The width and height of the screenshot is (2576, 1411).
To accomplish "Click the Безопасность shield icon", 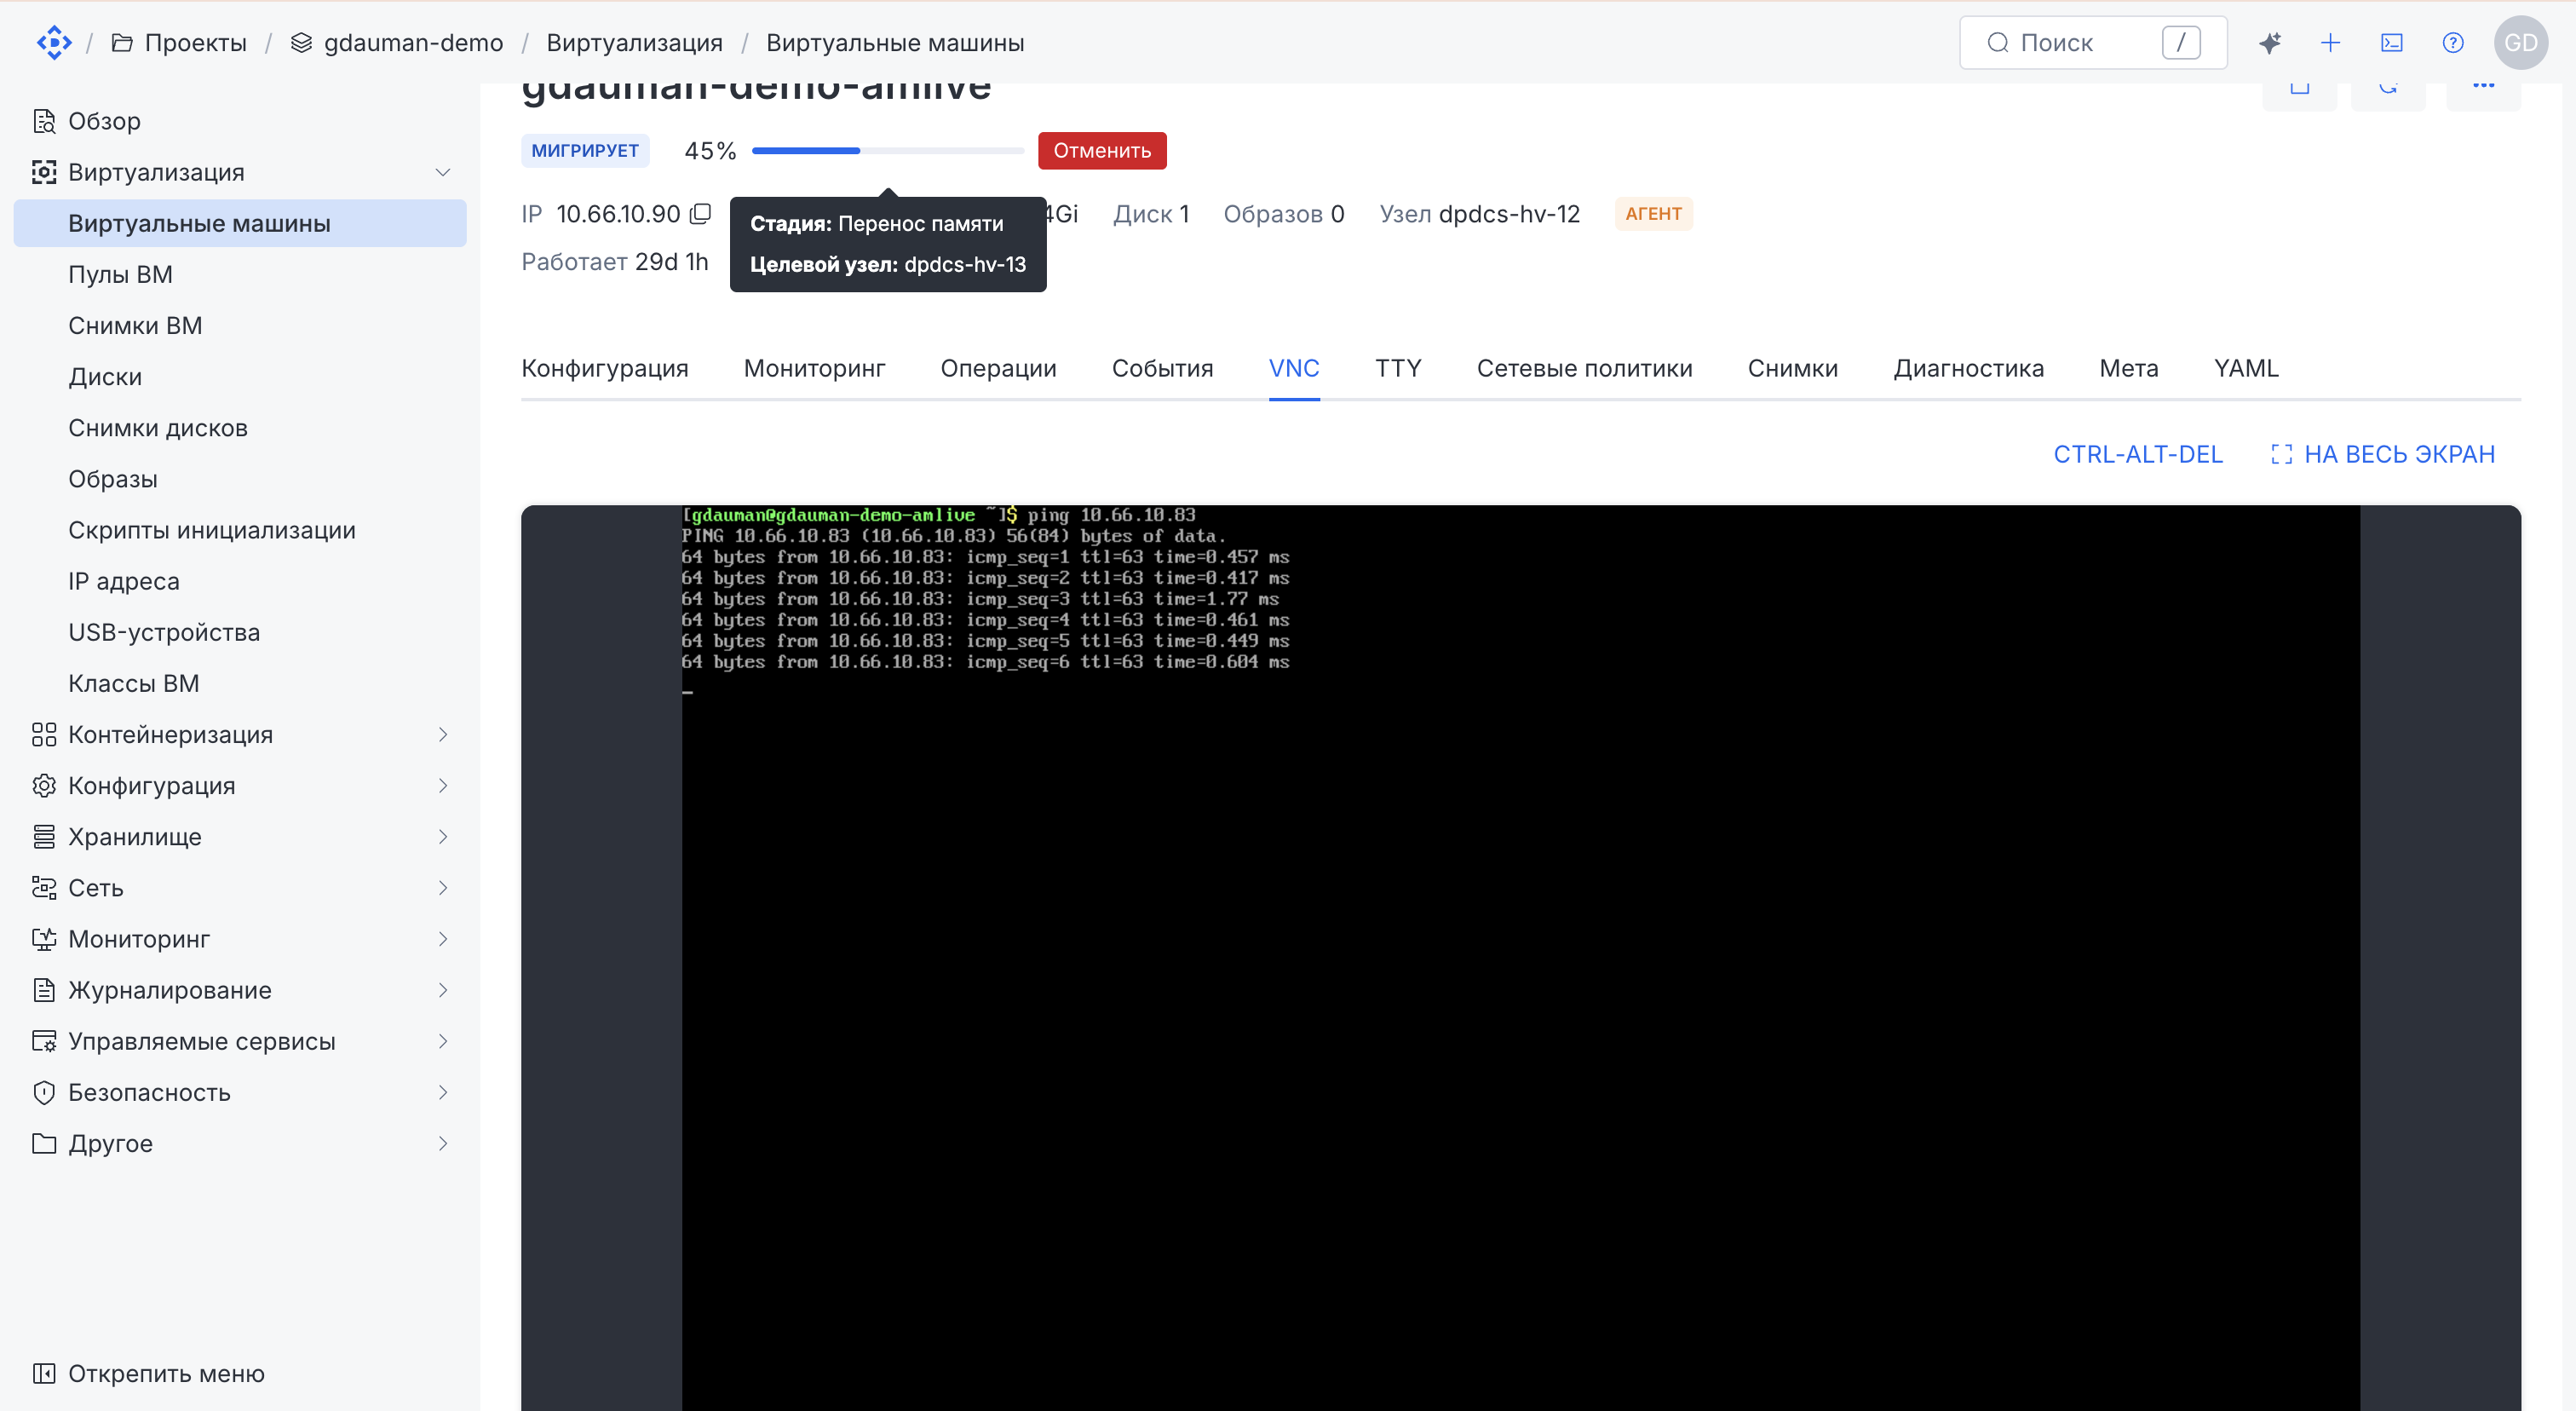I will pyautogui.click(x=44, y=1092).
